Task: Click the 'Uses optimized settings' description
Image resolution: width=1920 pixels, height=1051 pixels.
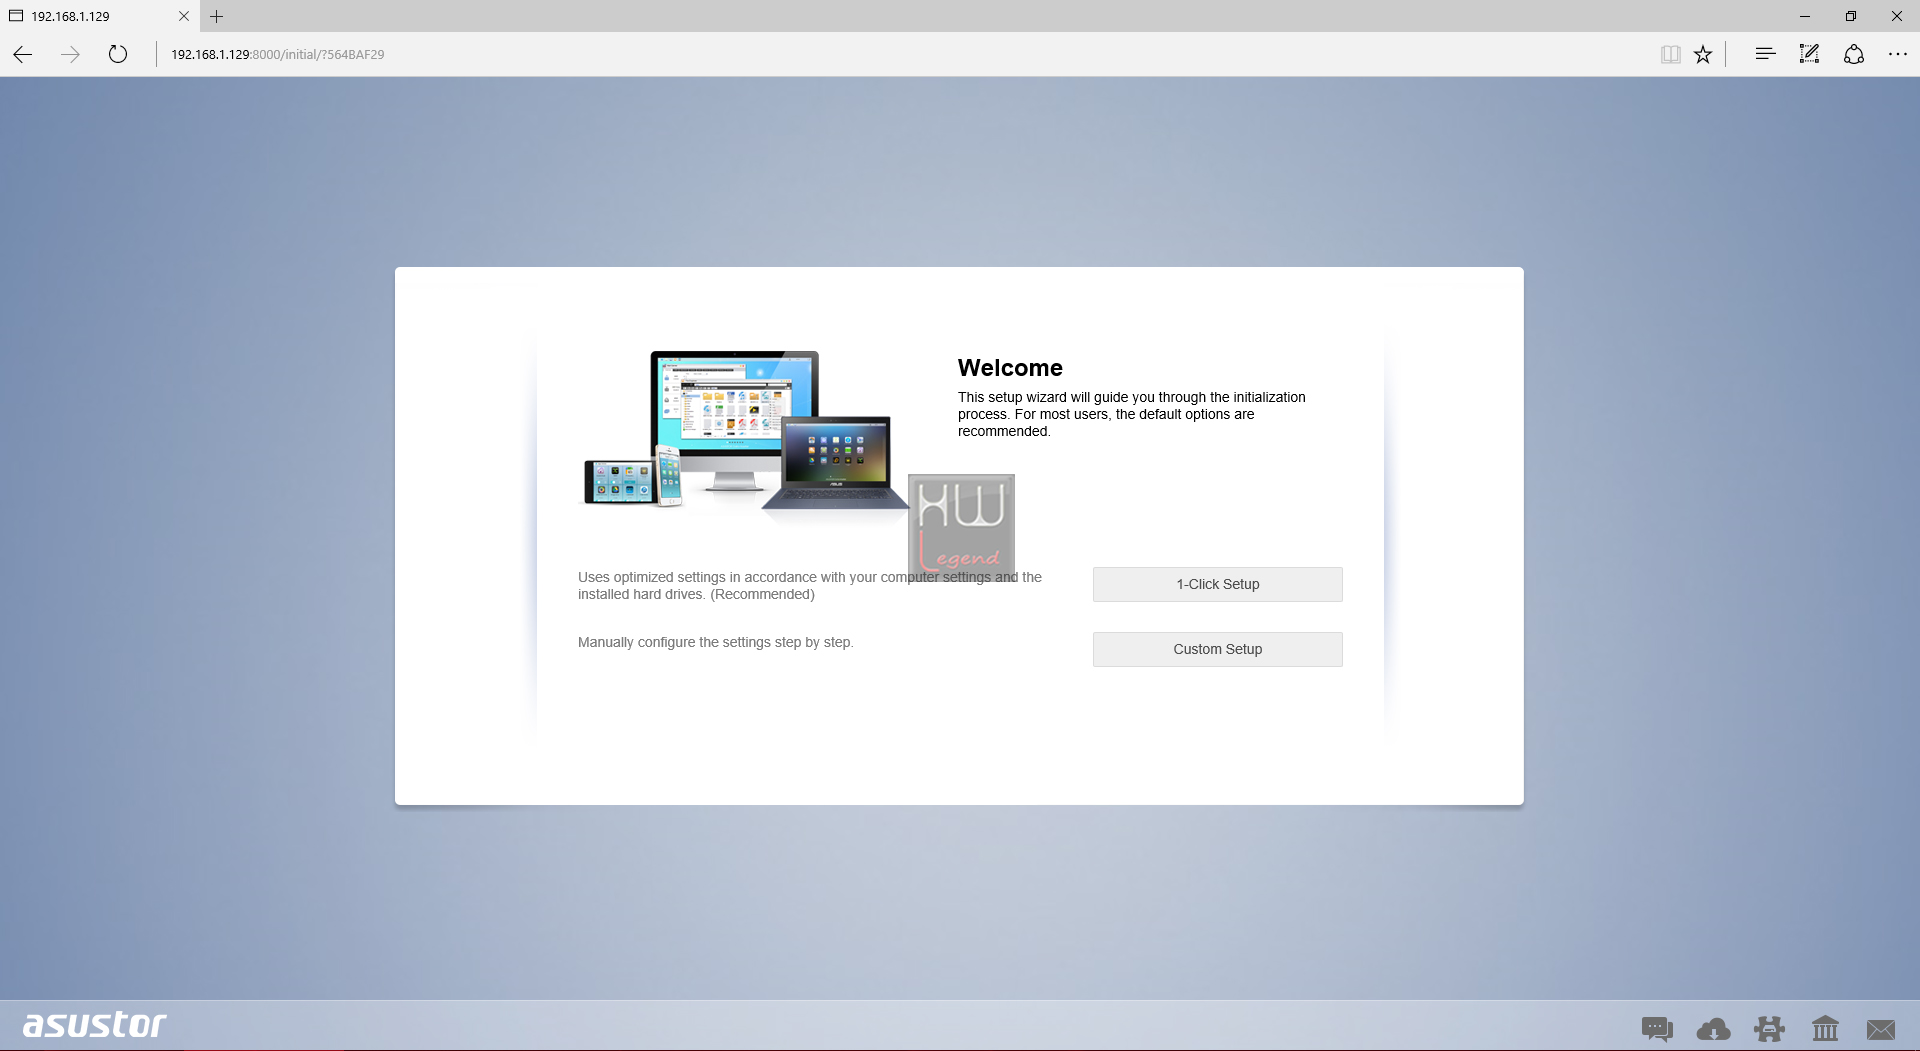Action: (810, 585)
